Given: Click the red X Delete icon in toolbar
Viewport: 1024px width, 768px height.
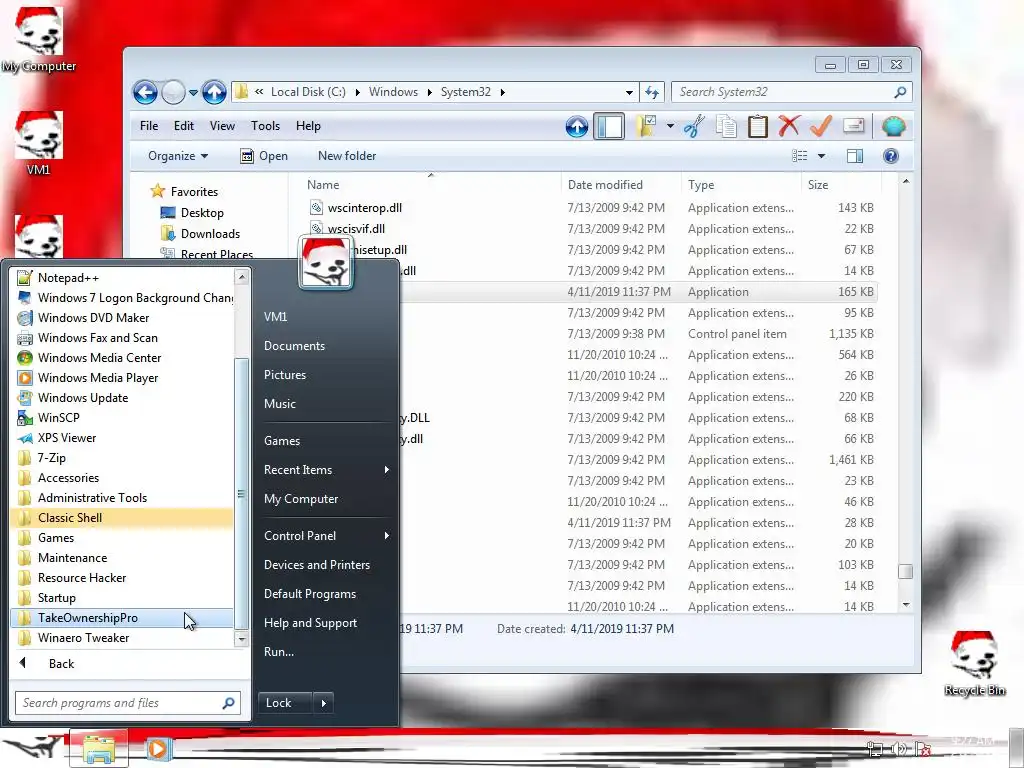Looking at the screenshot, I should click(x=789, y=126).
